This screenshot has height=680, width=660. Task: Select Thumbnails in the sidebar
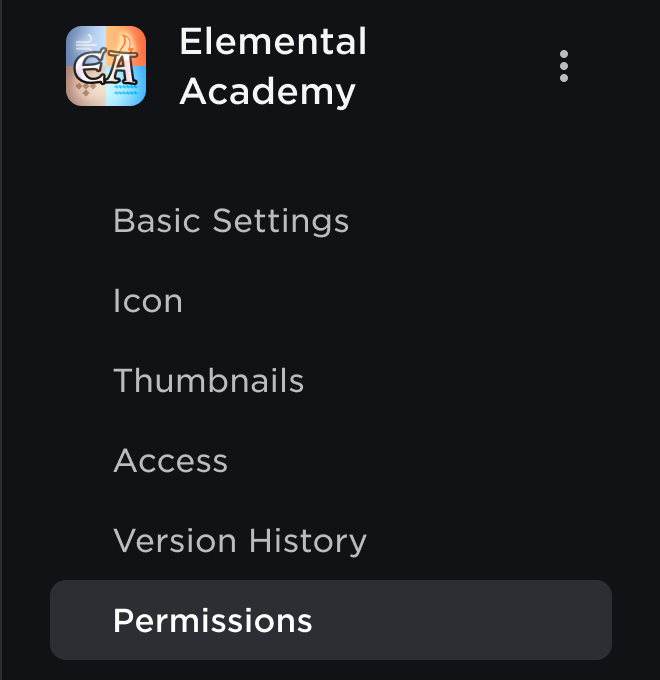[x=209, y=381]
